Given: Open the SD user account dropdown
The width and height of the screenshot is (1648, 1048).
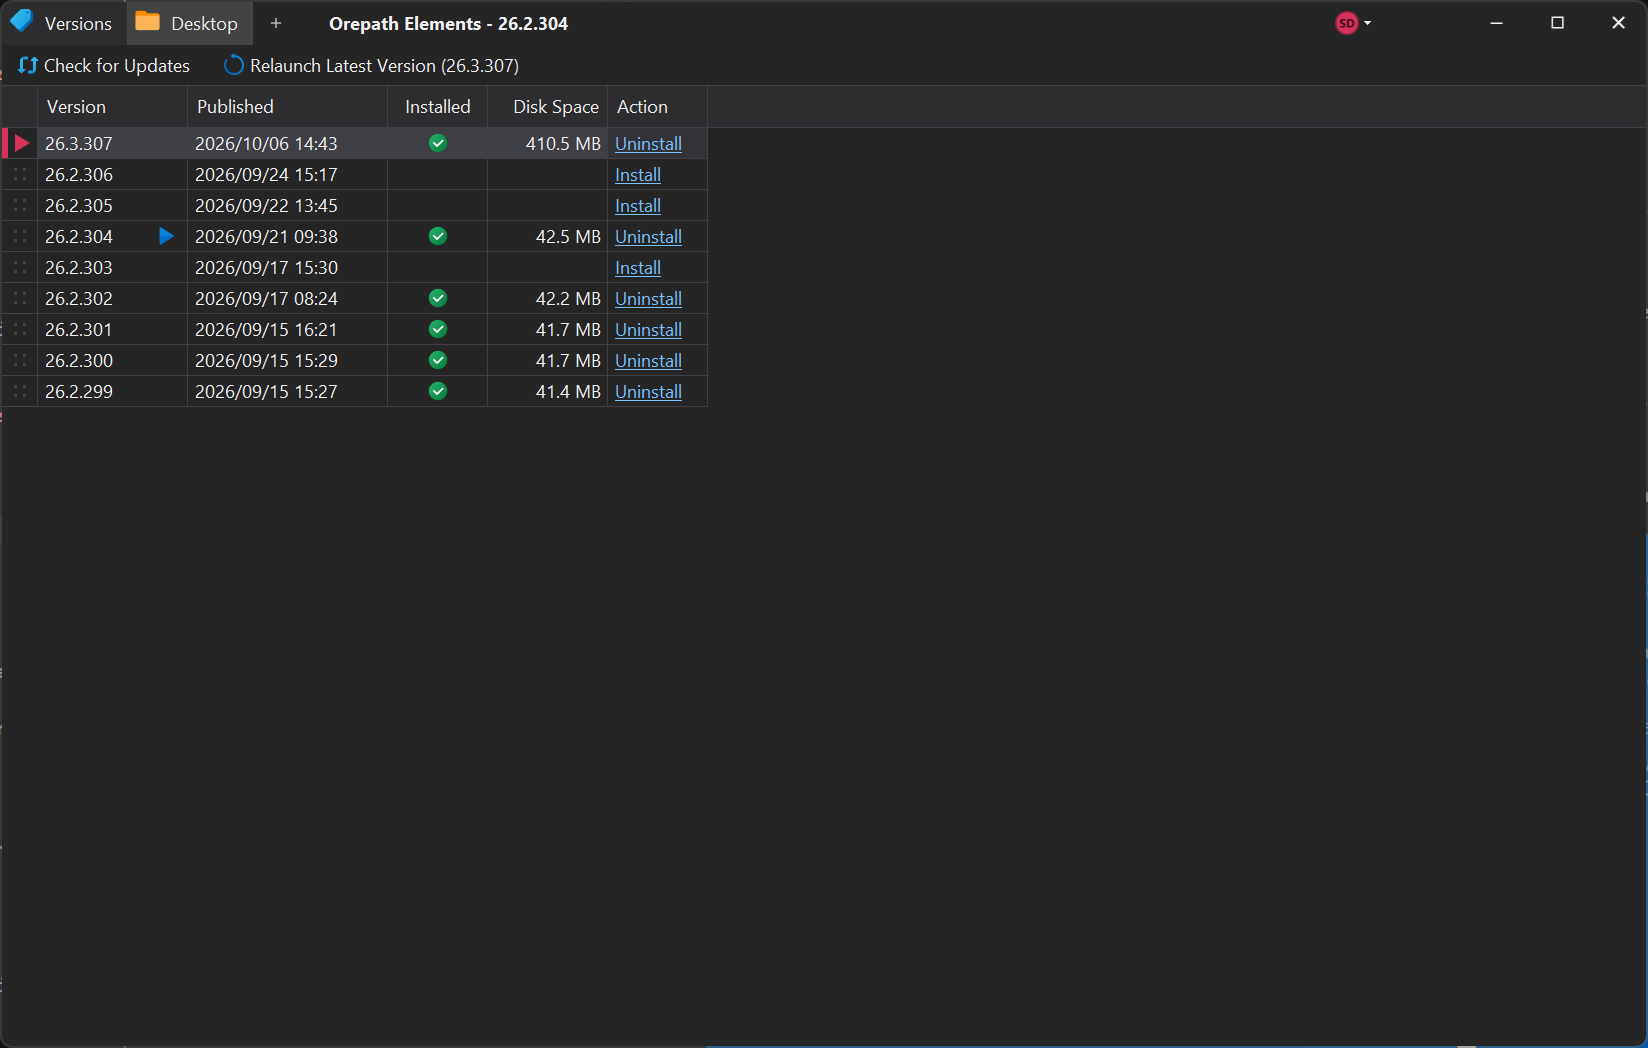Looking at the screenshot, I should (1353, 23).
